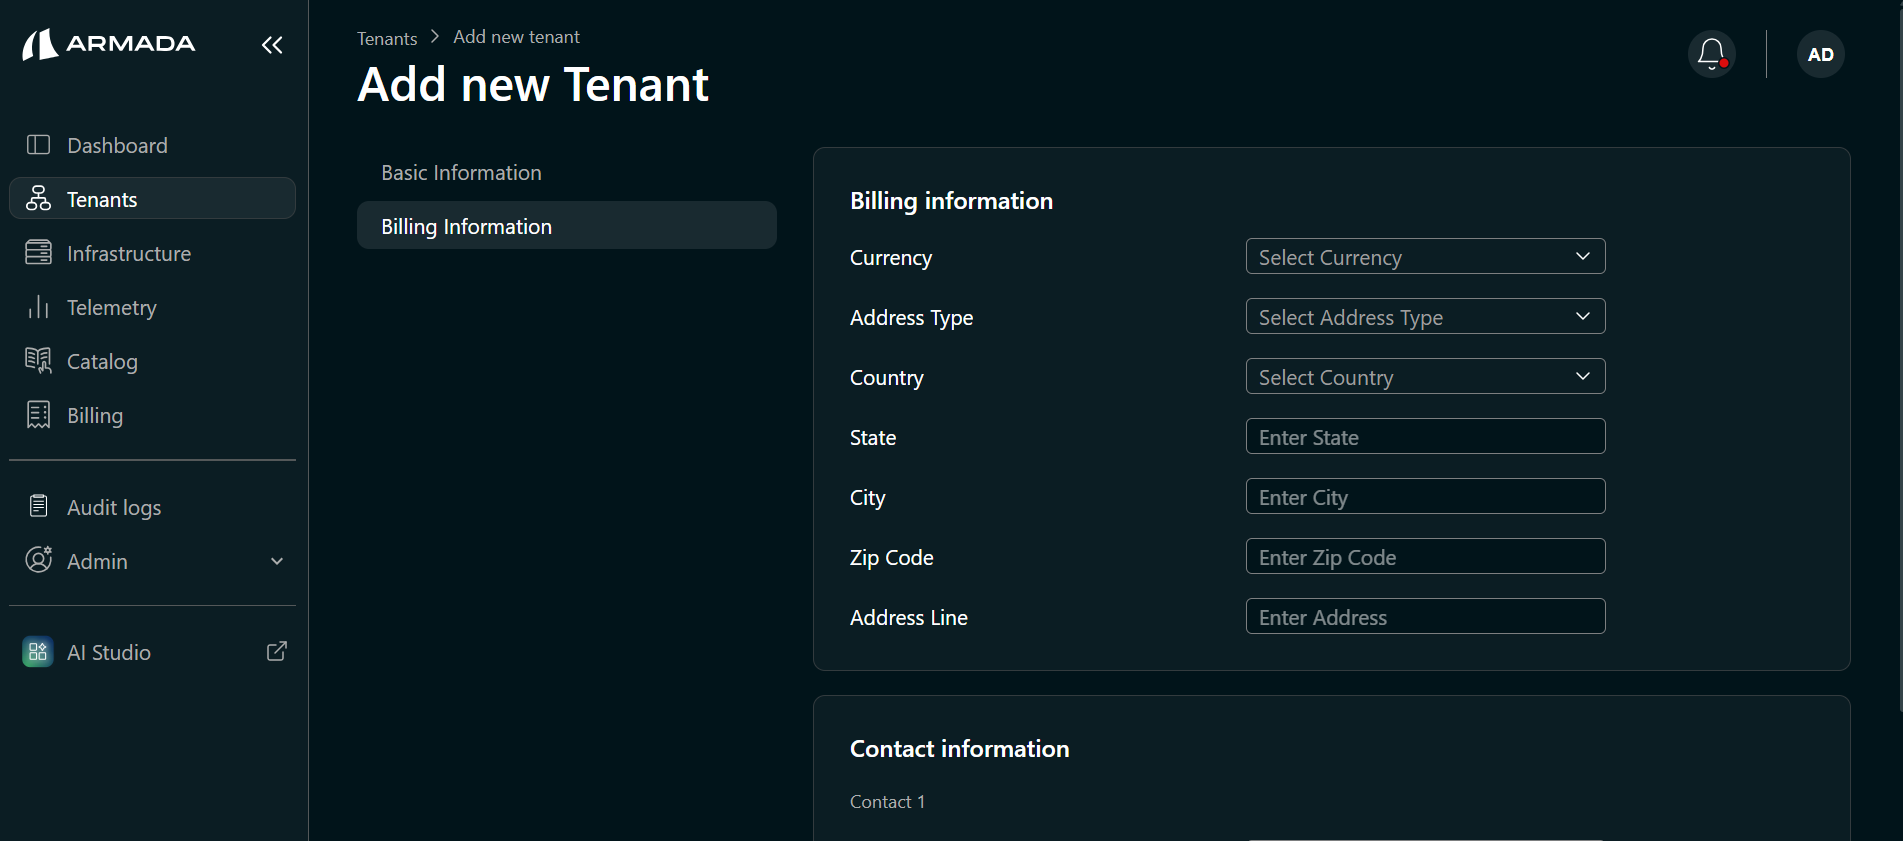Click the AI Studio app icon

(38, 652)
